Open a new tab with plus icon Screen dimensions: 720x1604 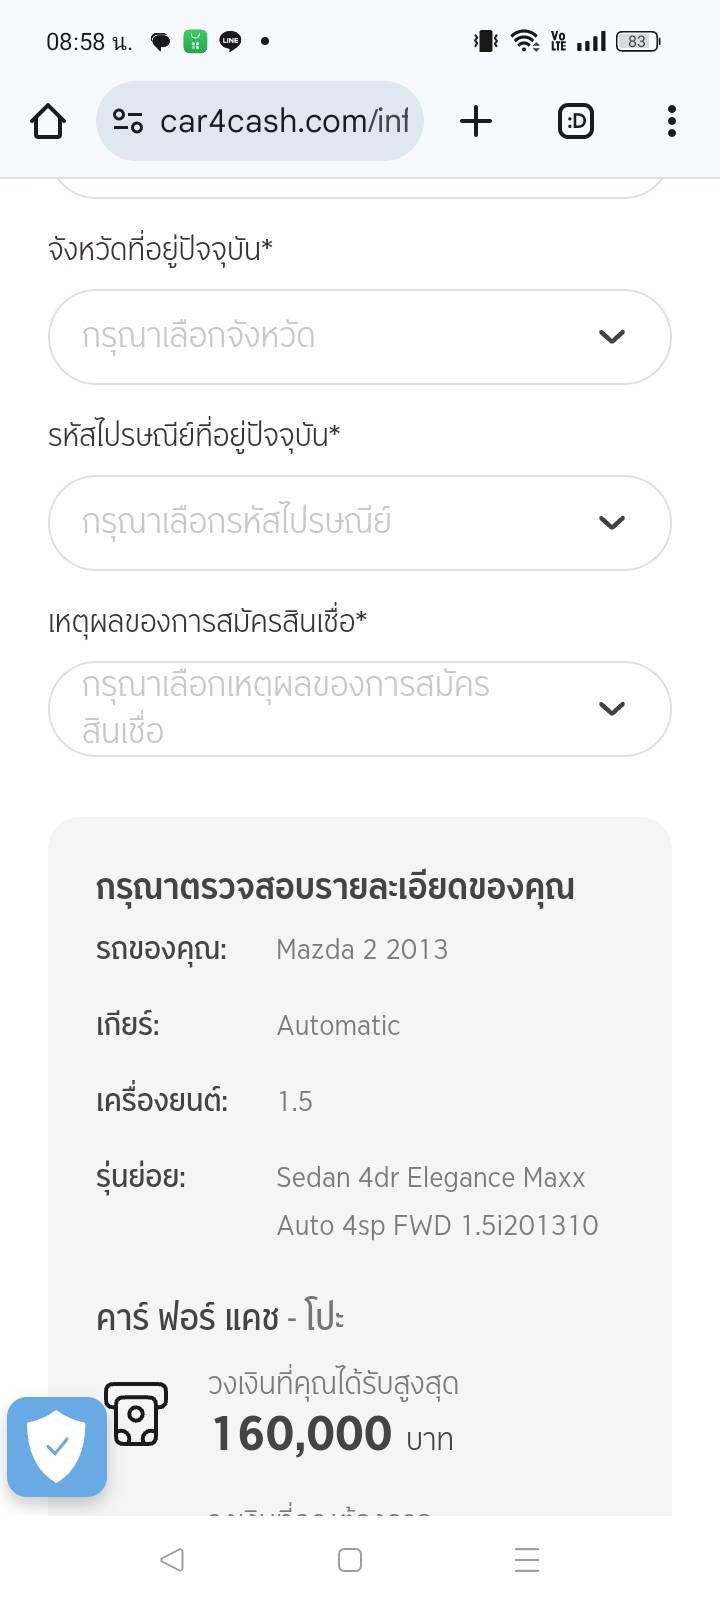coord(476,122)
